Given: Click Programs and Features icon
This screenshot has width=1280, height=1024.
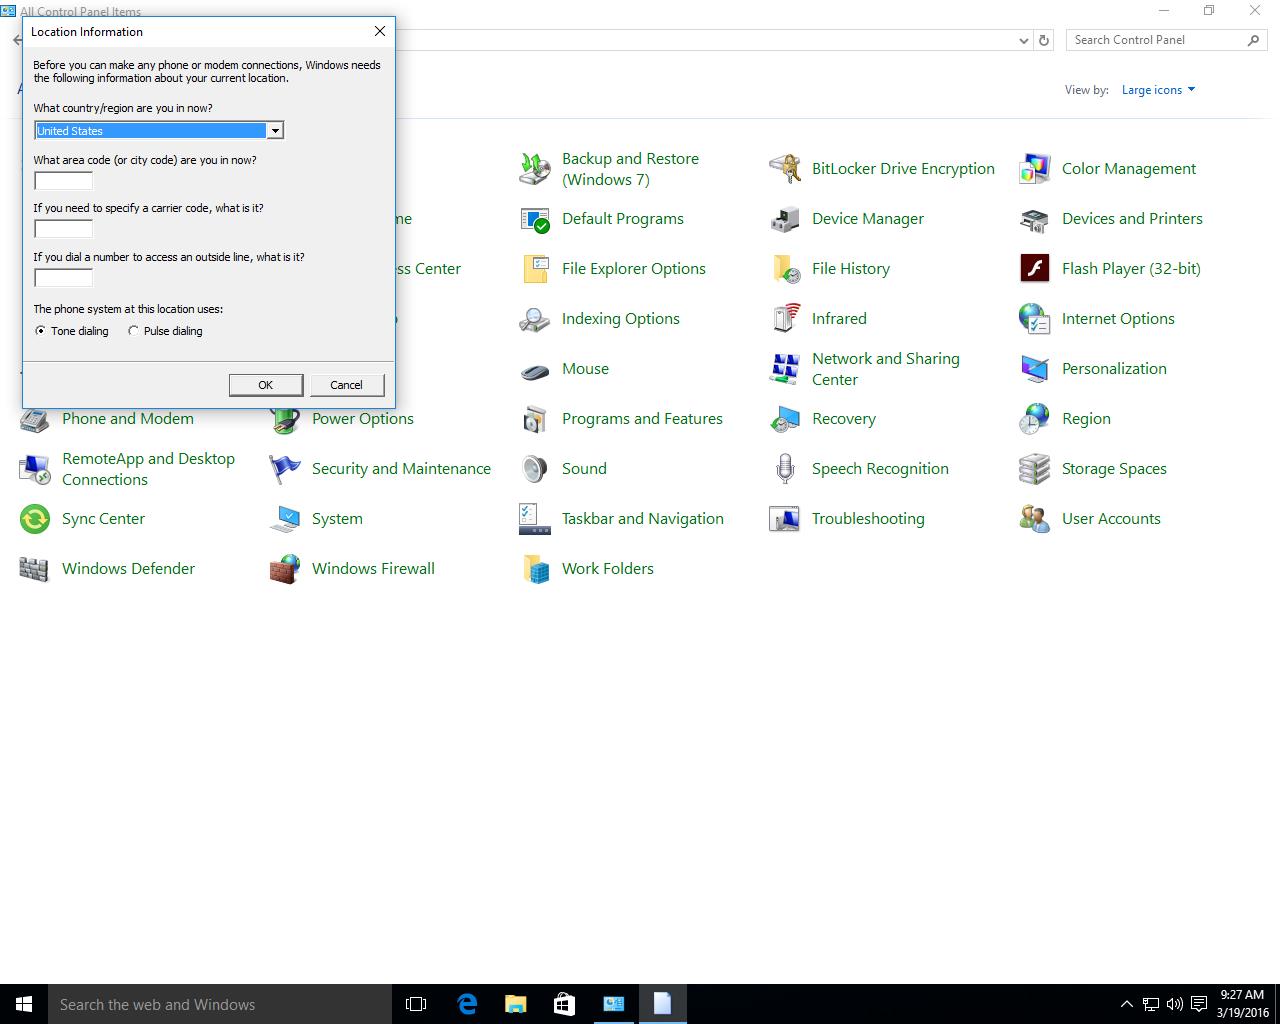Looking at the screenshot, I should [535, 419].
